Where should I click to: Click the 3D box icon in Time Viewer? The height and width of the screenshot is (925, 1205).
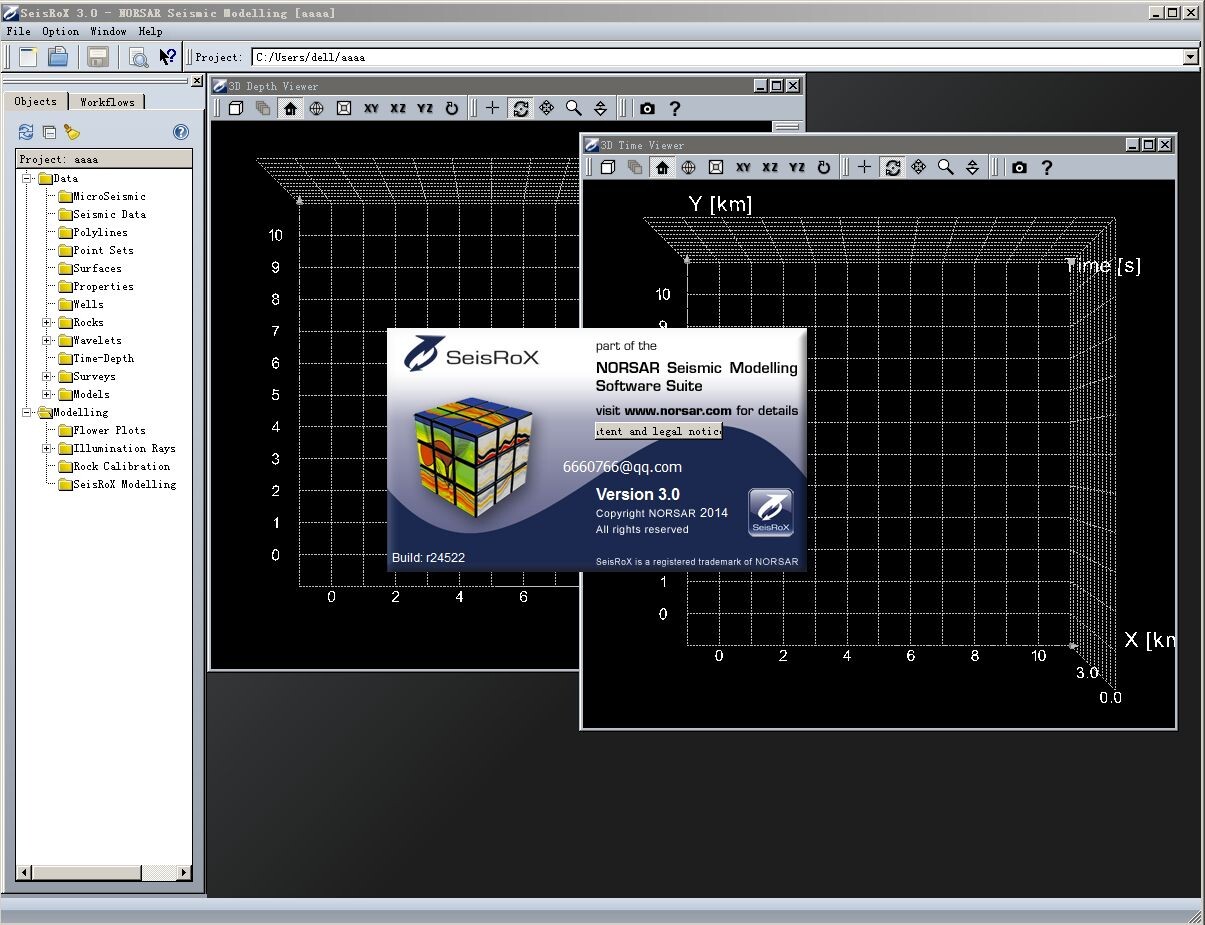point(608,167)
